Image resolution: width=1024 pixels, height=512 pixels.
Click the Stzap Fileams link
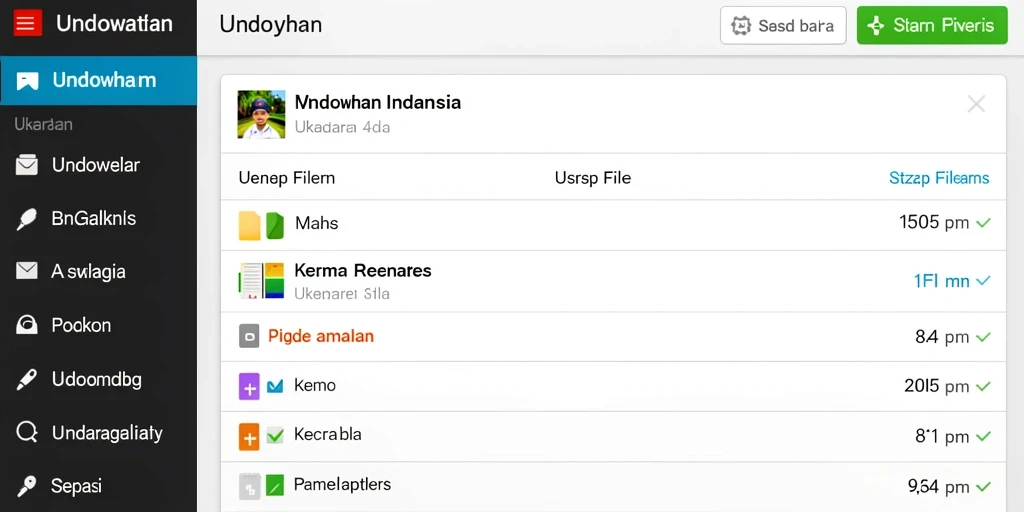(x=939, y=178)
